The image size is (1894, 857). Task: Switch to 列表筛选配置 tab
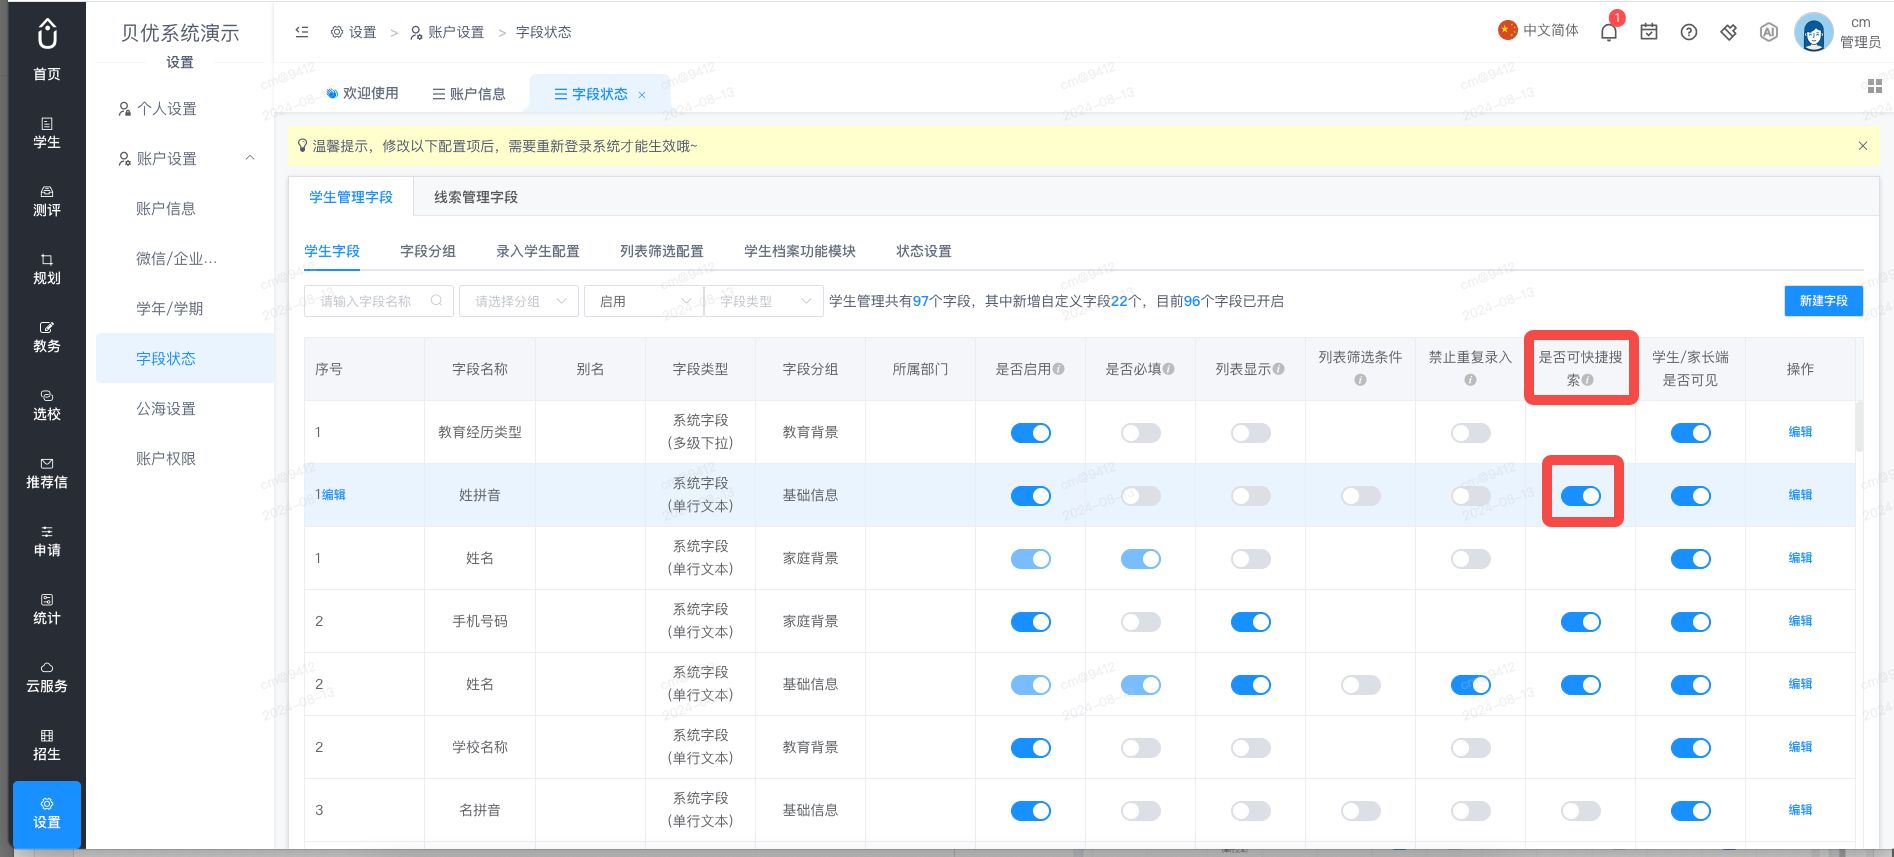662,251
